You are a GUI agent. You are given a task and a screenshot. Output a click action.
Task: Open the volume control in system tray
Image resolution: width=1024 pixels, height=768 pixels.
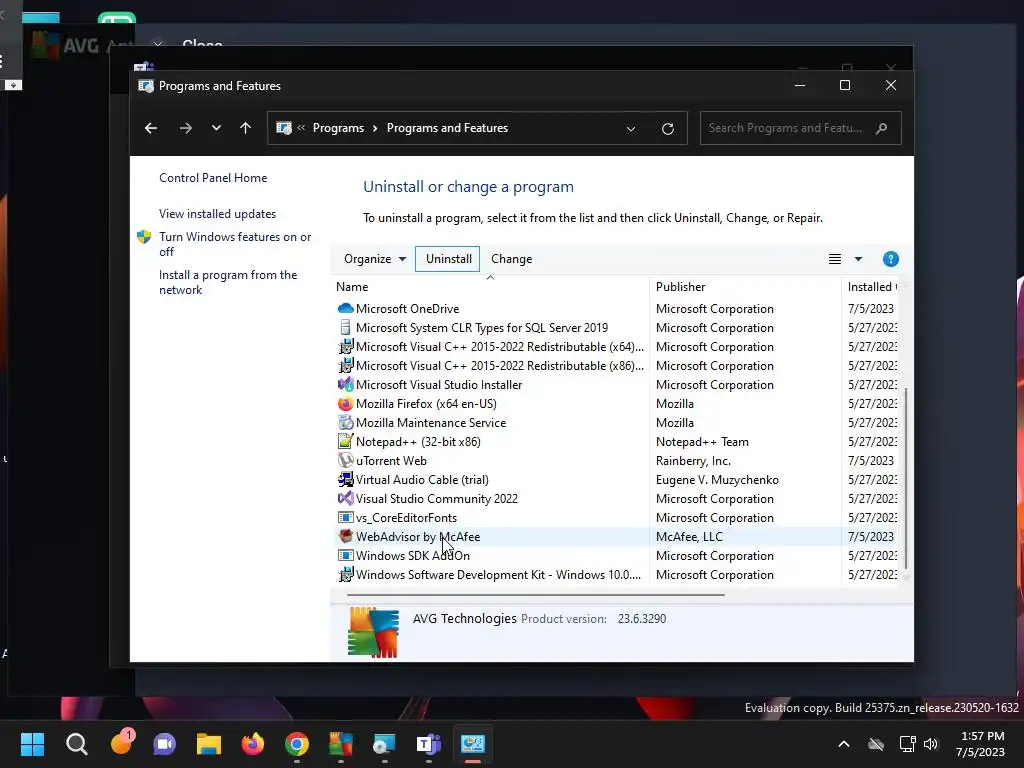pyautogui.click(x=931, y=744)
